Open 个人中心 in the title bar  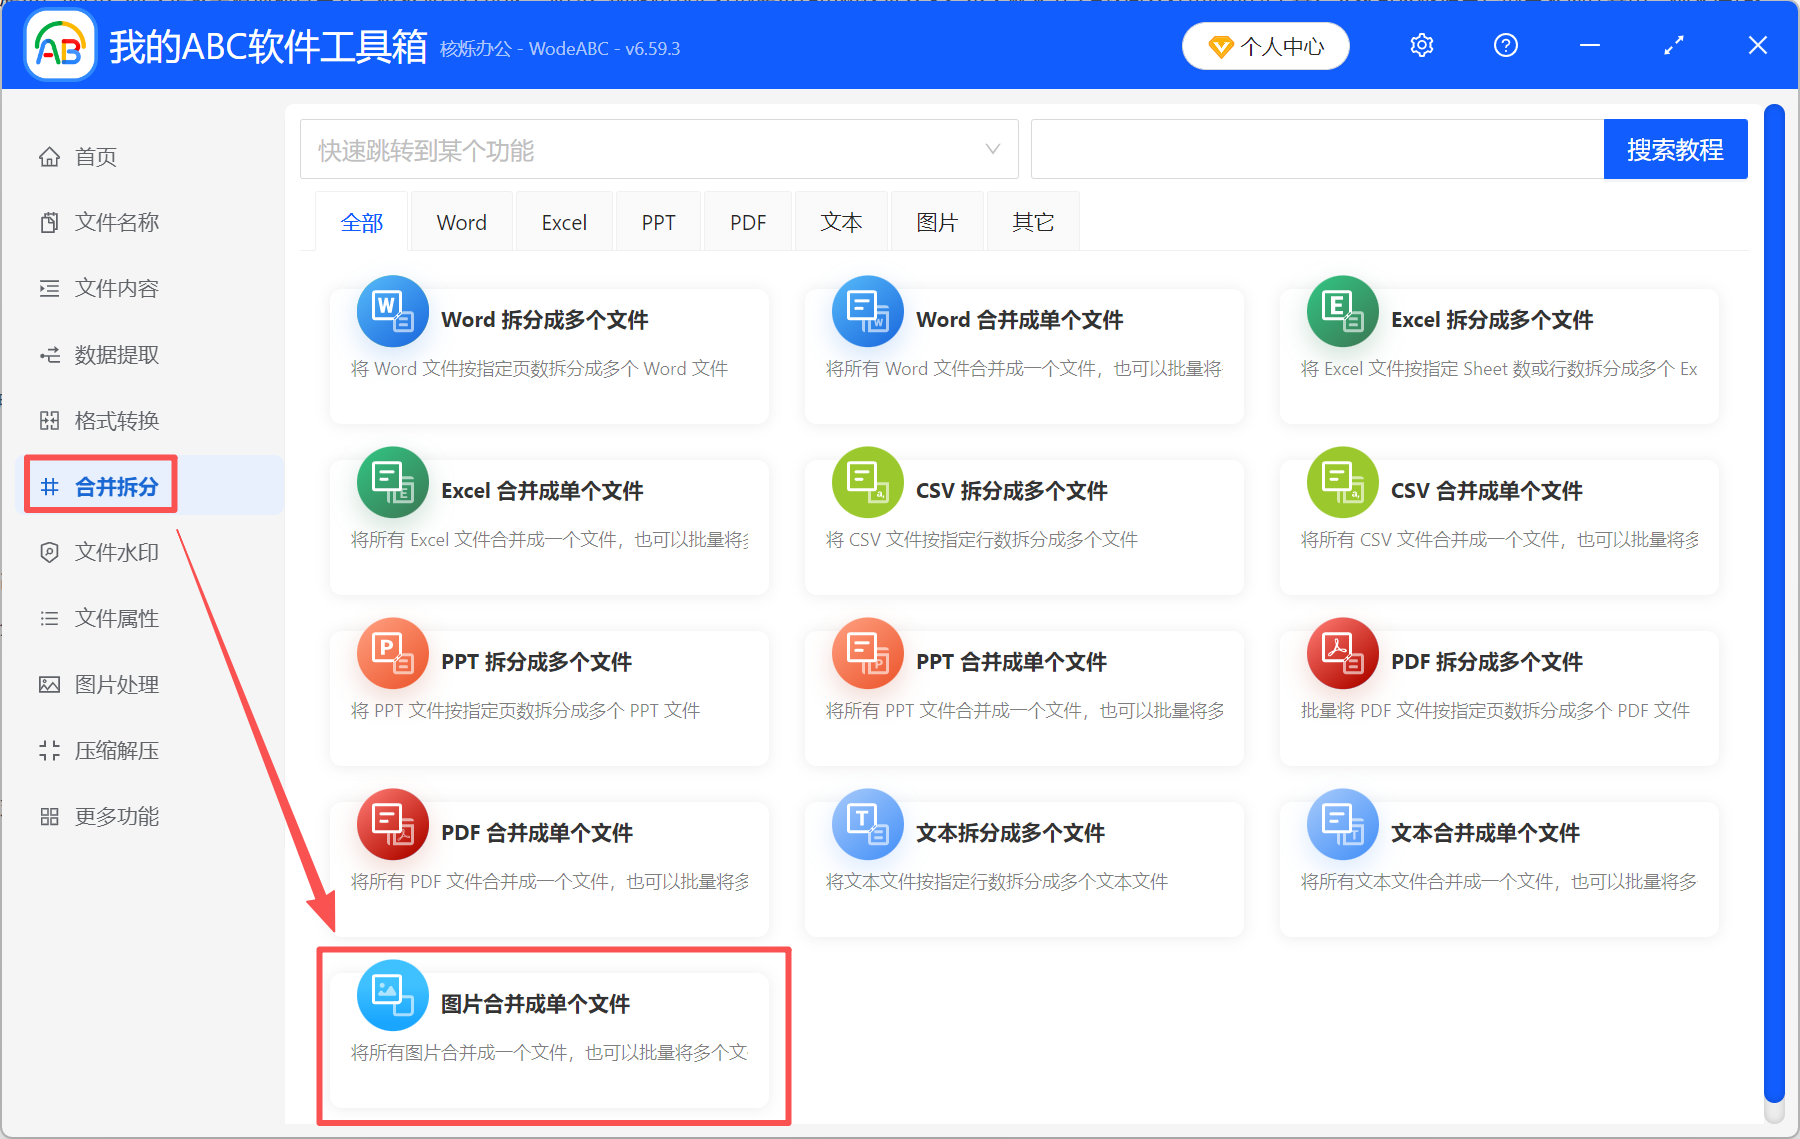coord(1265,45)
